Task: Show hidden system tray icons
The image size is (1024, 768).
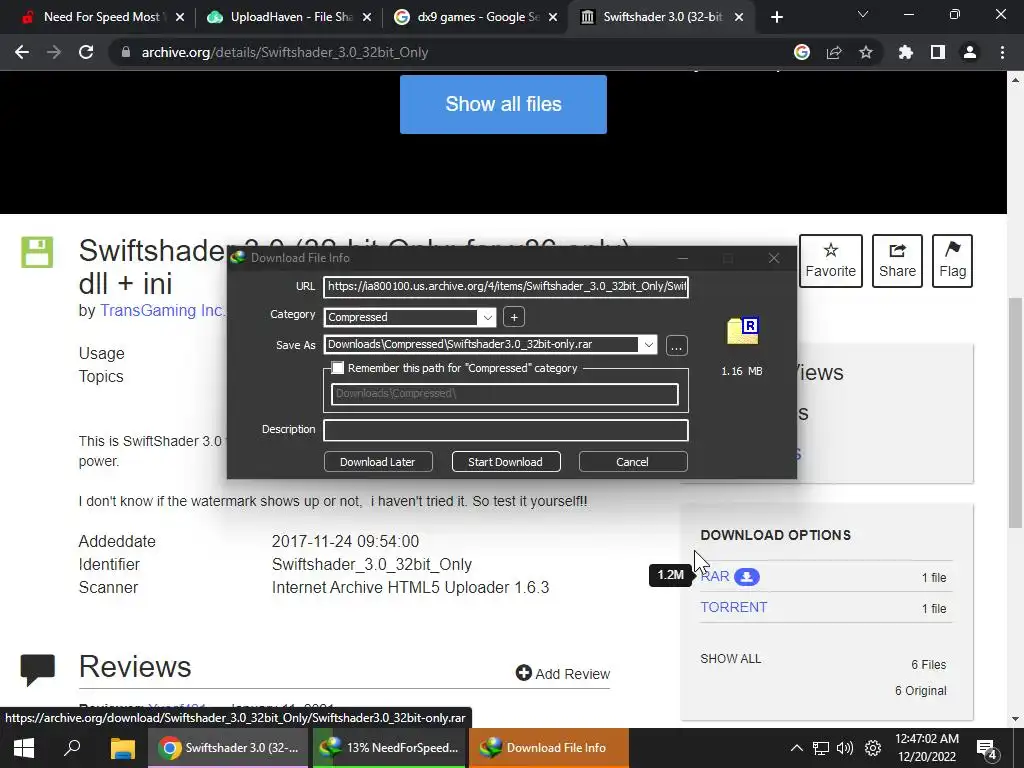Action: pos(797,748)
